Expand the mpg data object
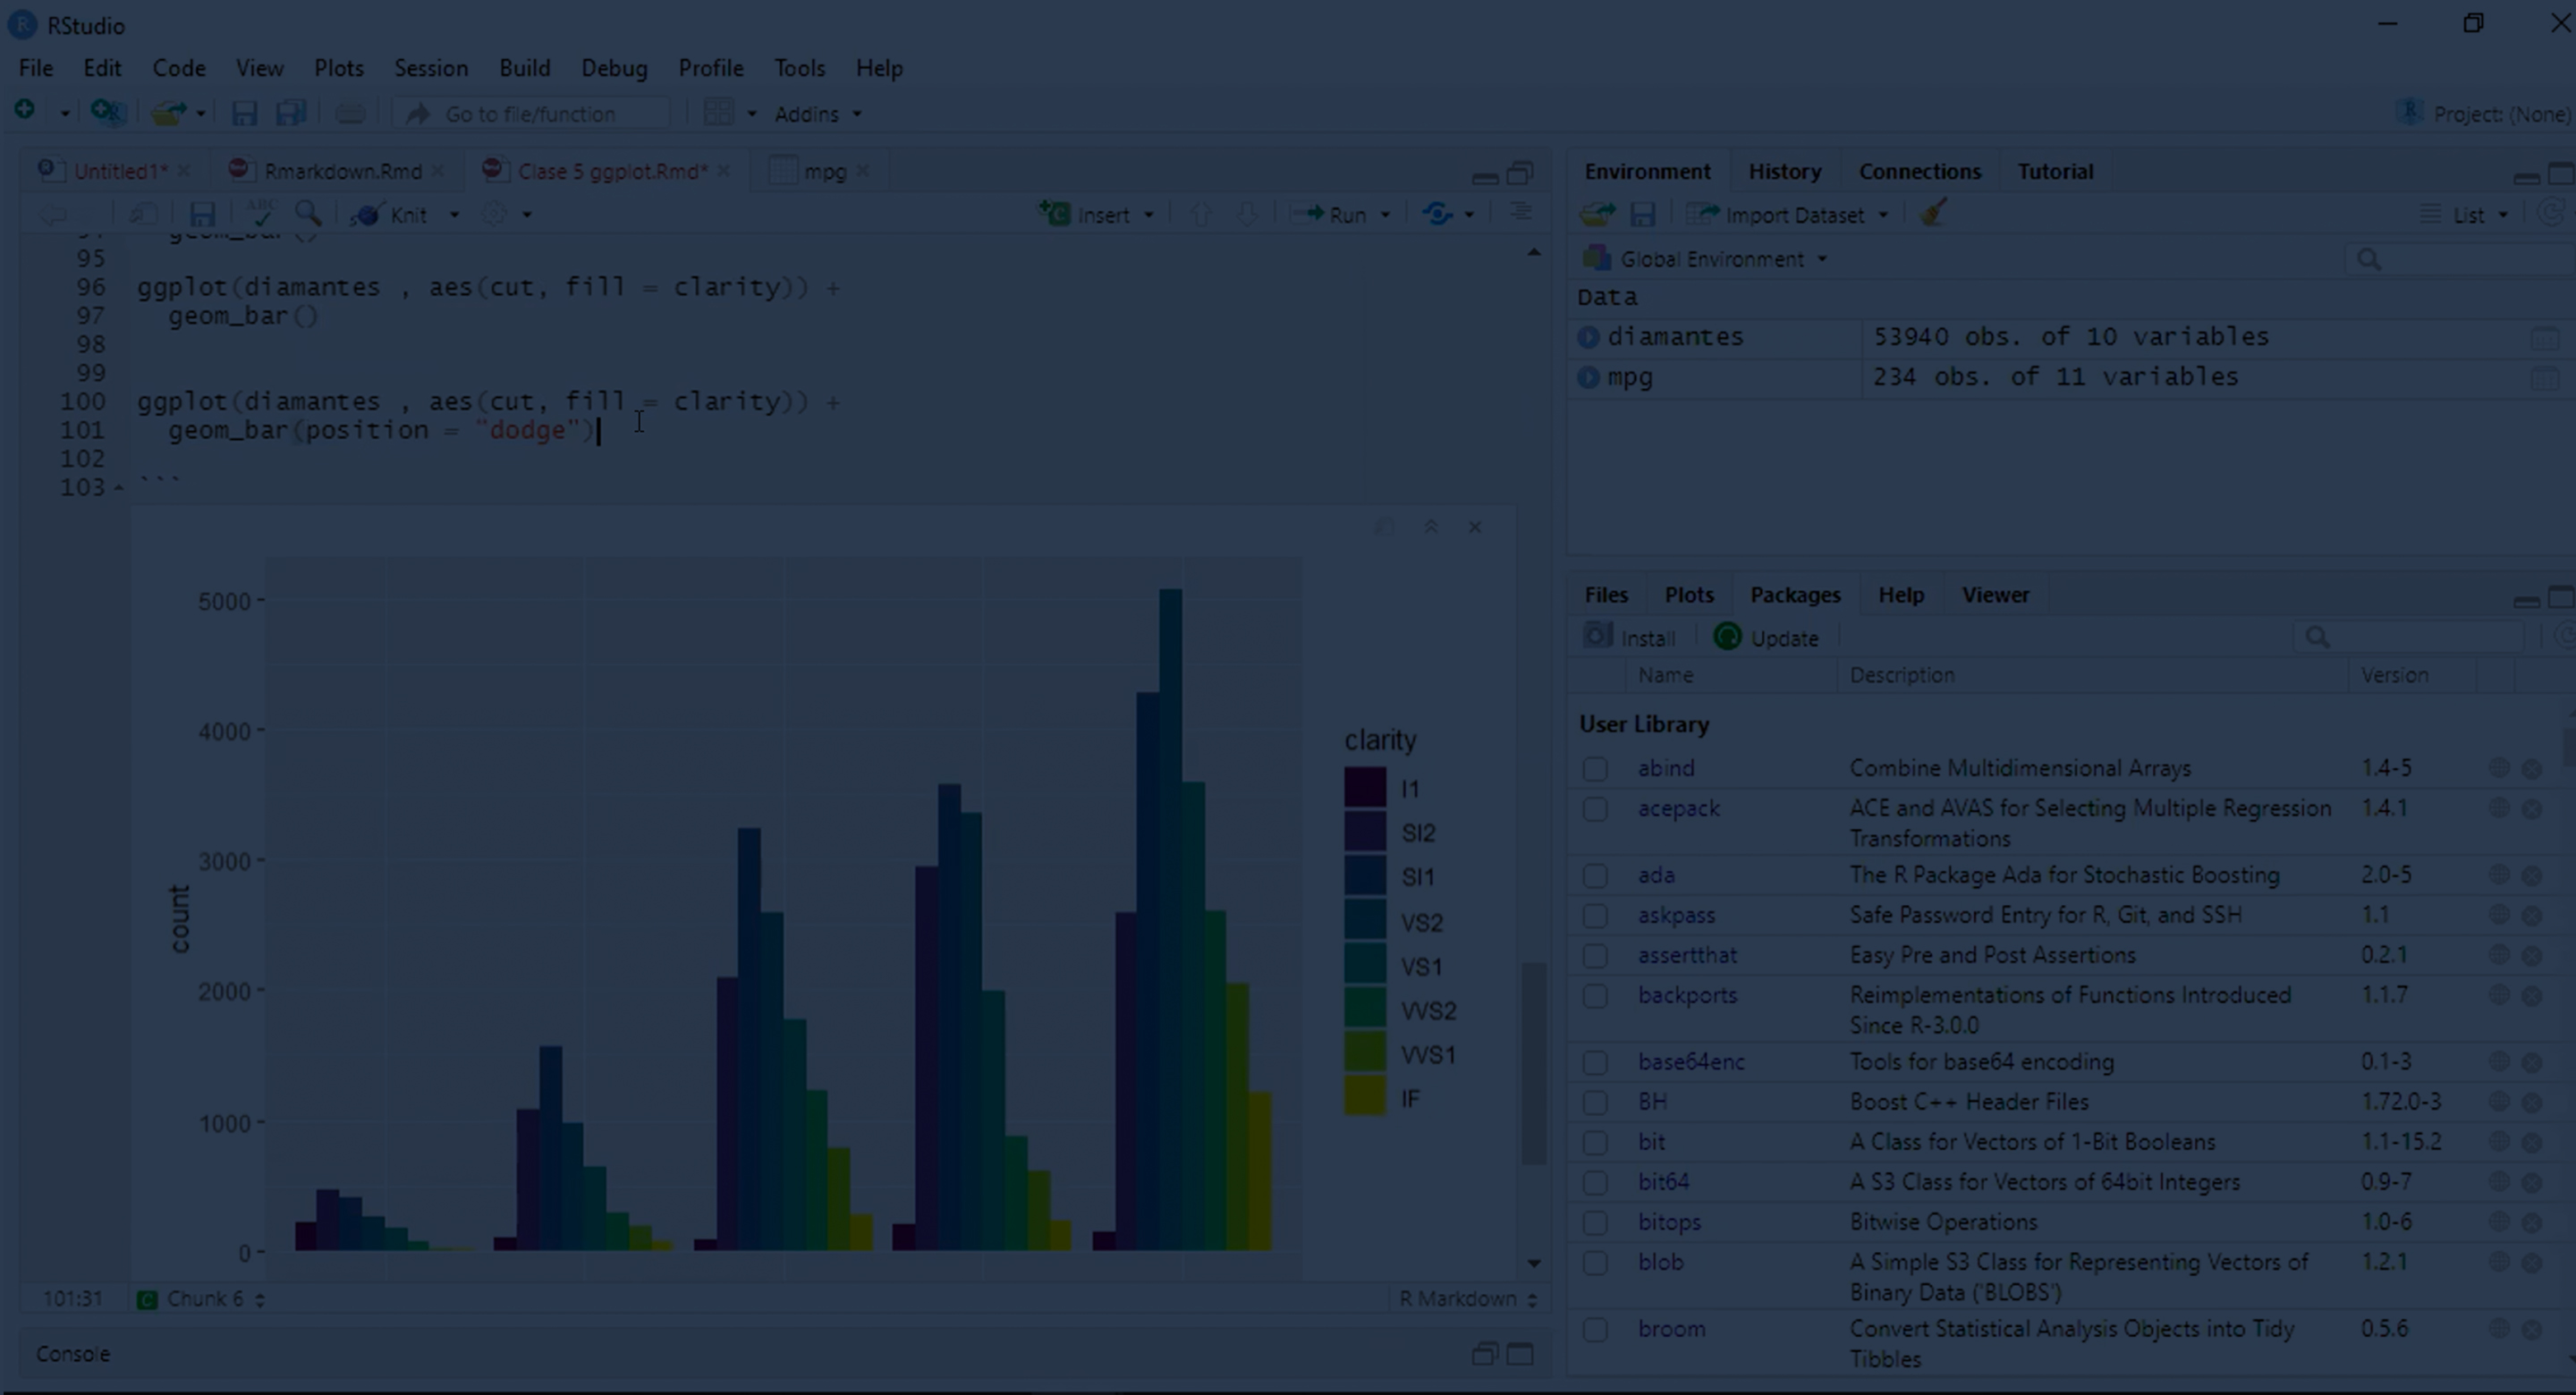2576x1395 pixels. [1588, 378]
